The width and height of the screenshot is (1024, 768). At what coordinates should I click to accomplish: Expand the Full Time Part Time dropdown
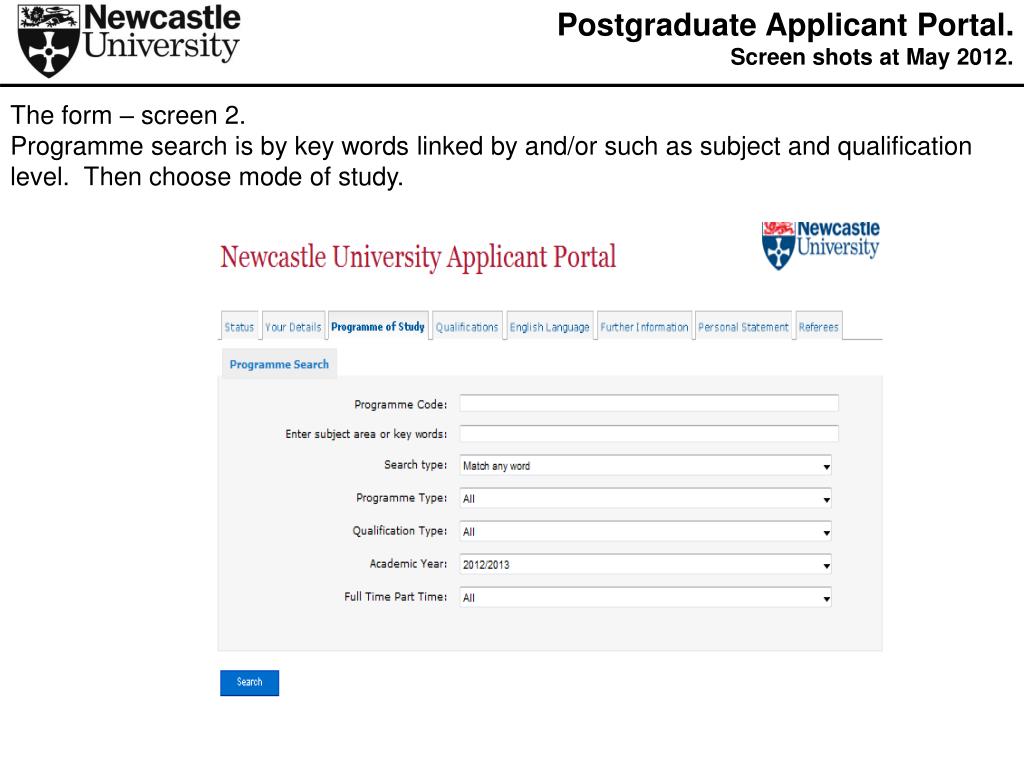(x=646, y=598)
